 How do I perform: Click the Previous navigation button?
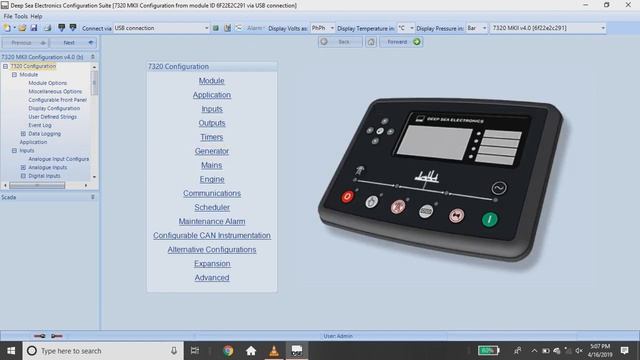pyautogui.click(x=25, y=42)
